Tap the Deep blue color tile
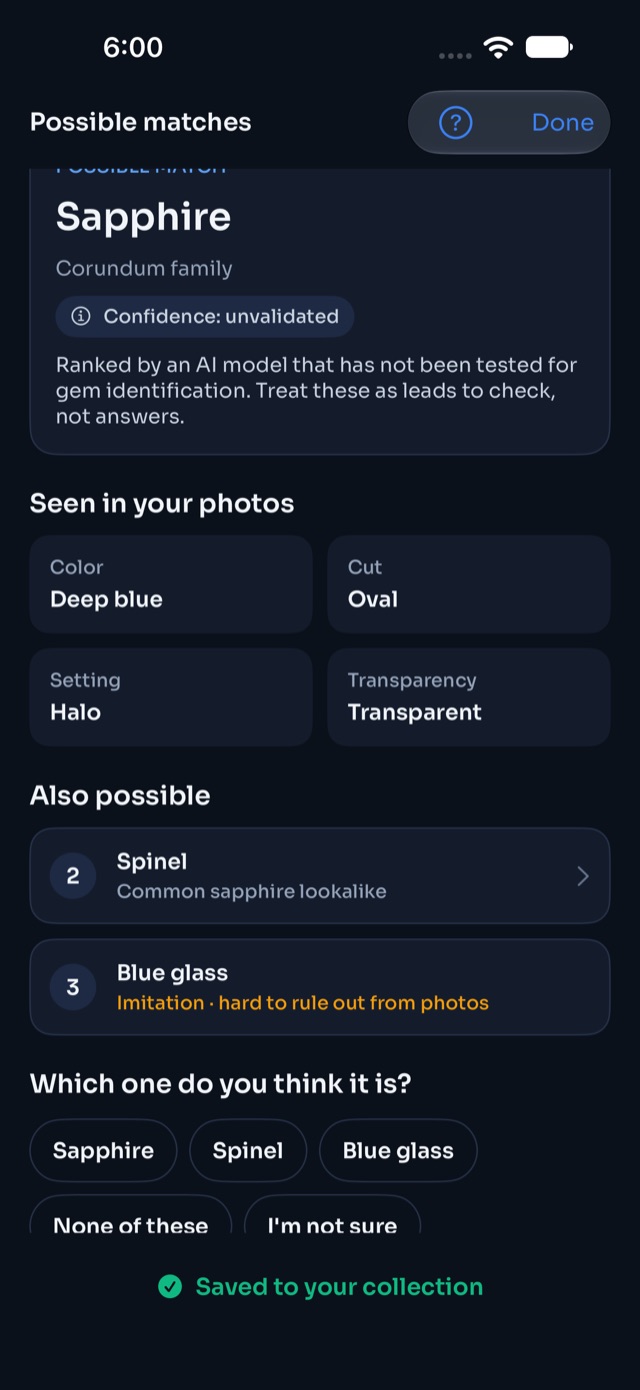Viewport: 640px width, 1390px height. pos(171,584)
